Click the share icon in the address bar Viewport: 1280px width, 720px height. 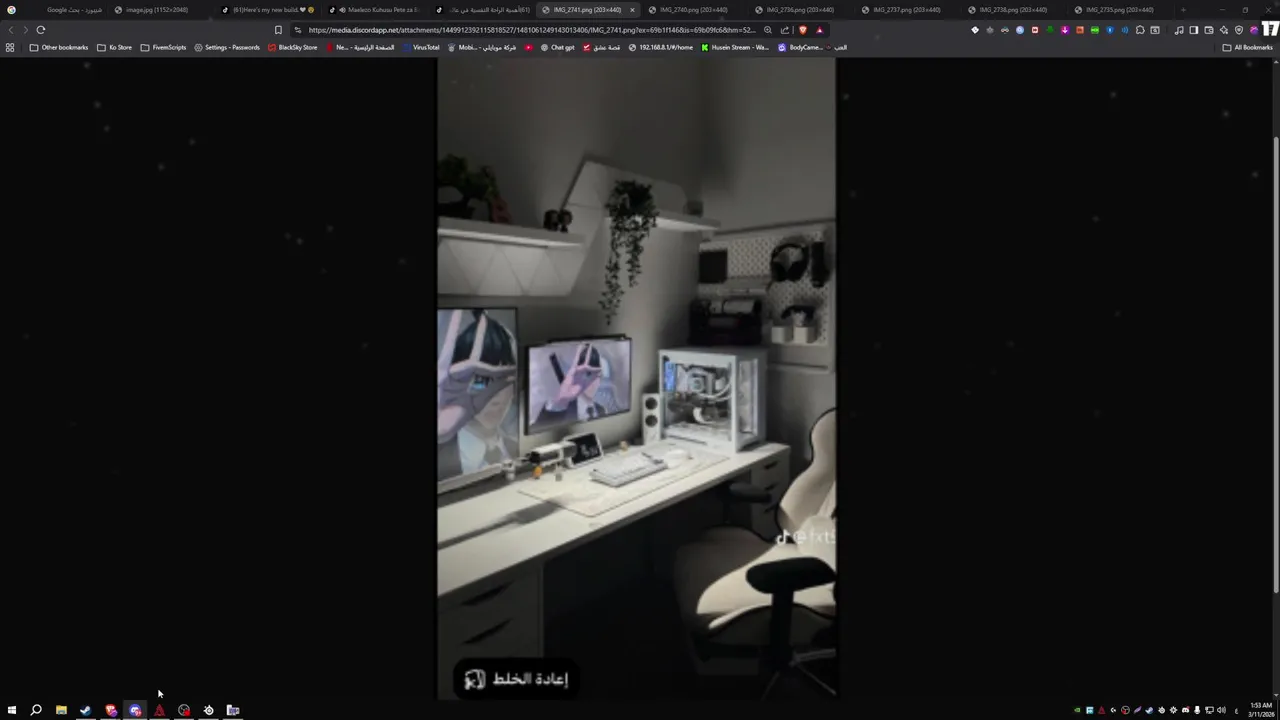click(x=785, y=30)
